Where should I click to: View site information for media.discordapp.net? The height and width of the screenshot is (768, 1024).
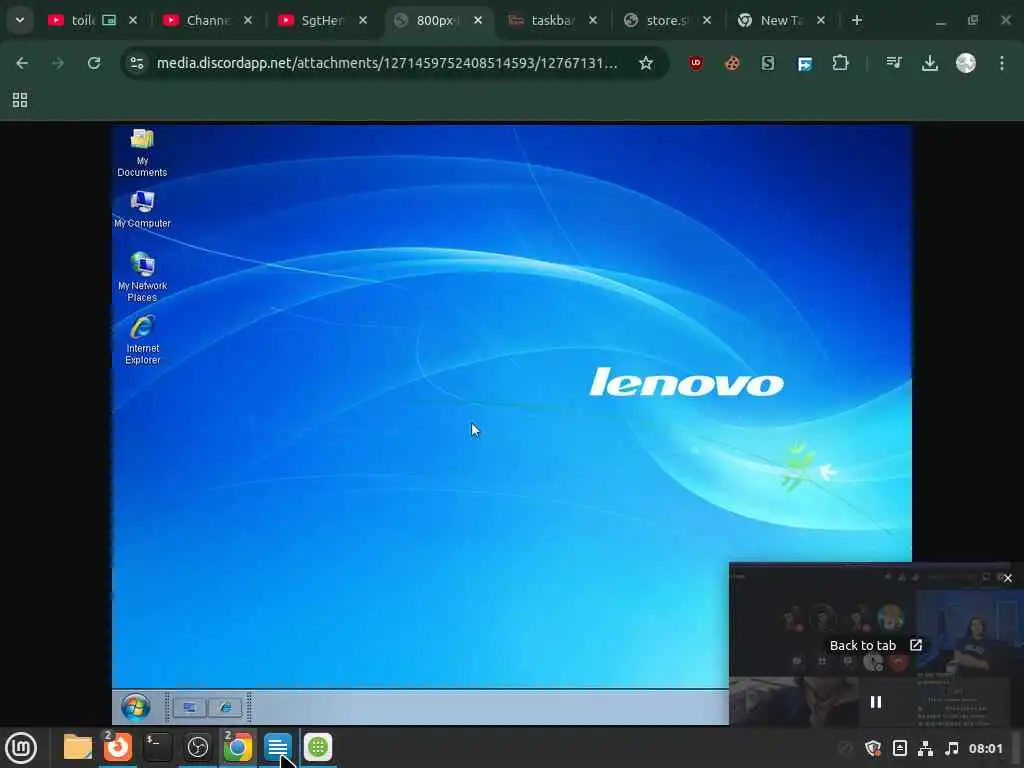pyautogui.click(x=137, y=63)
